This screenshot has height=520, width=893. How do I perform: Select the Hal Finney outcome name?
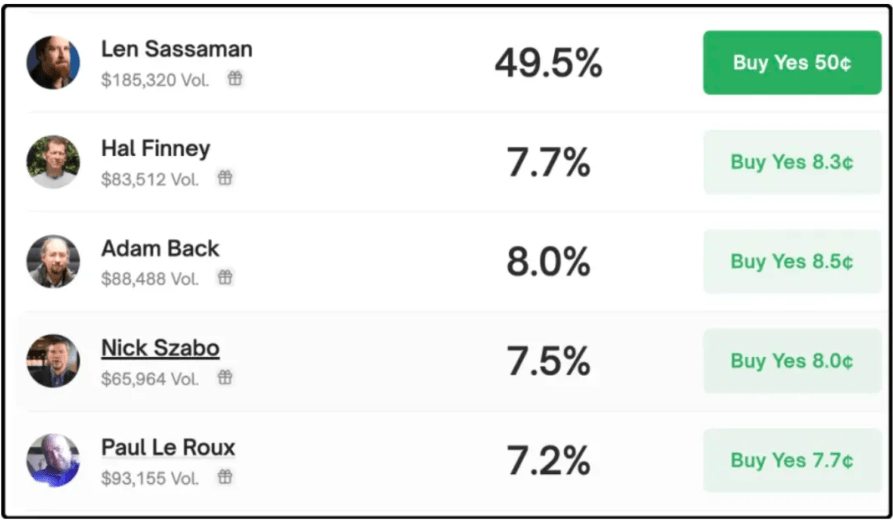155,149
